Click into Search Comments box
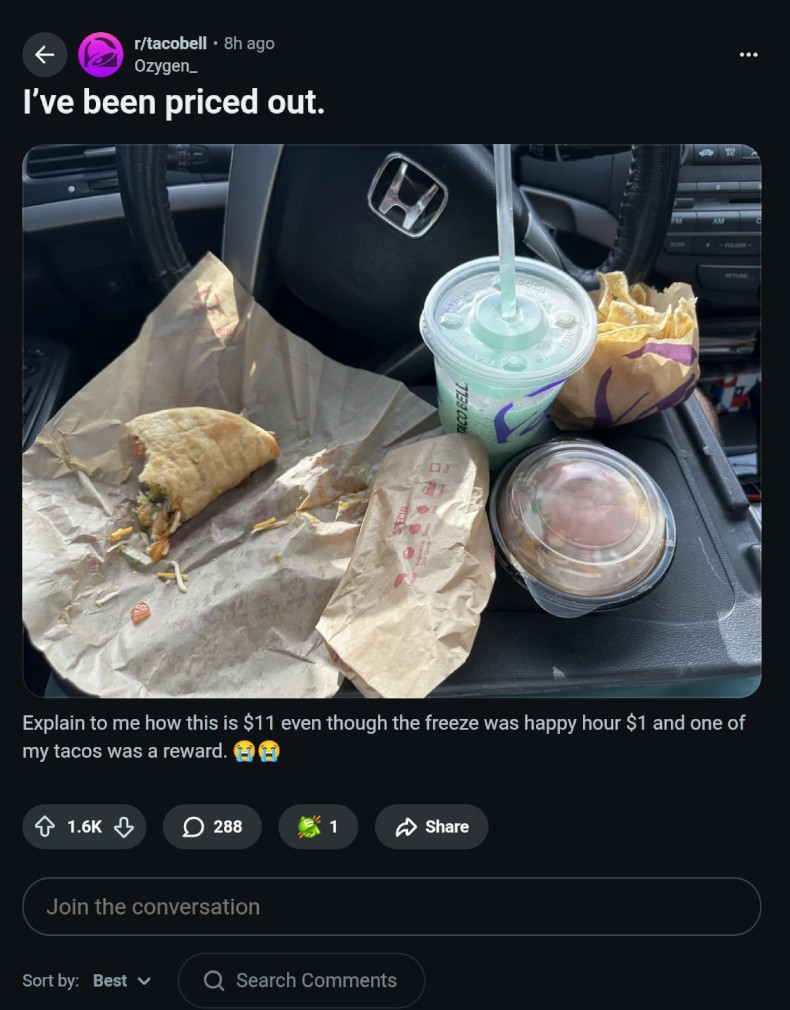790x1010 pixels. point(302,980)
